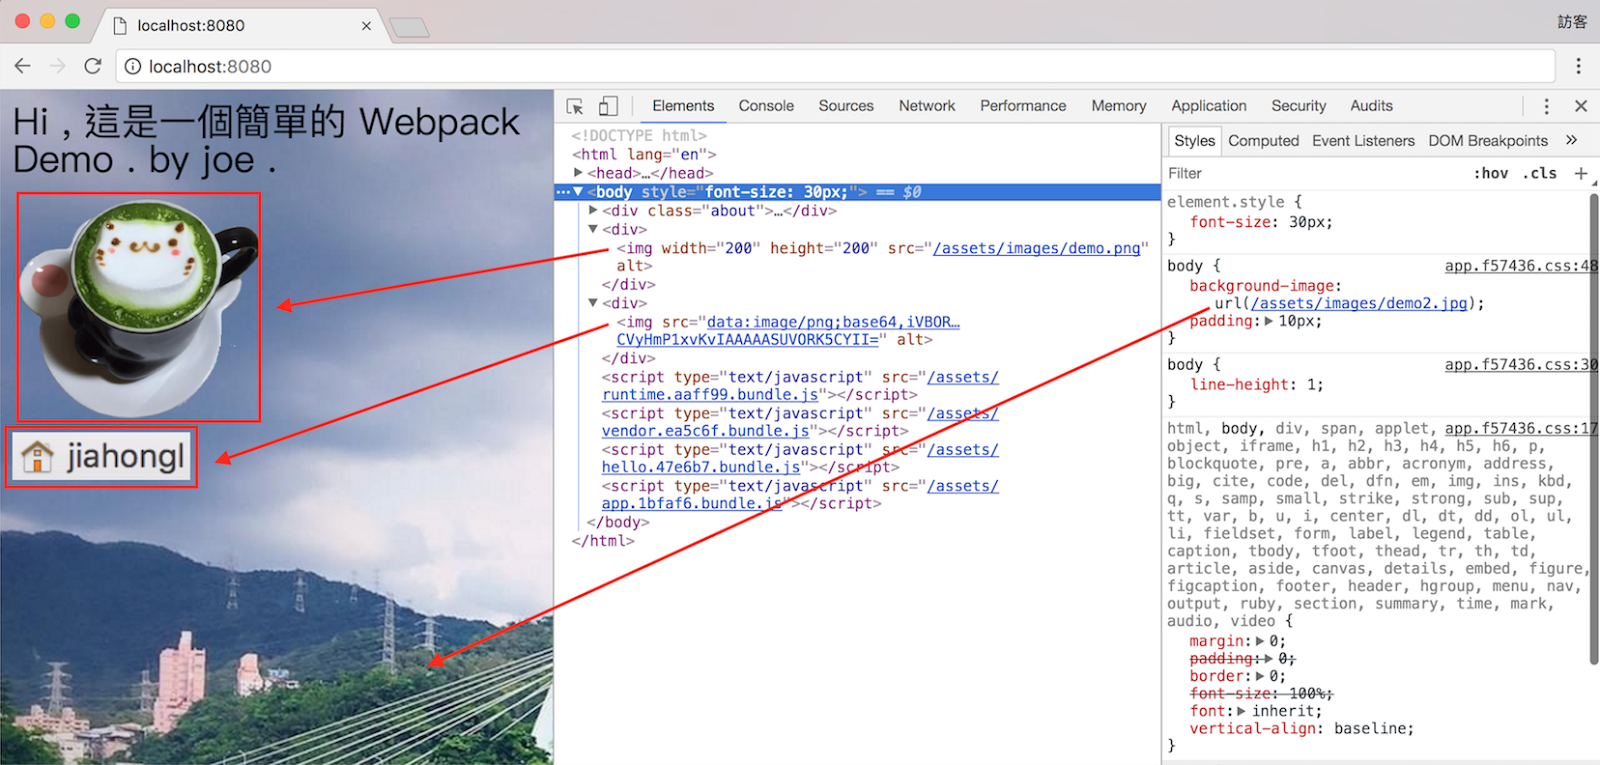Toggle the :hov element state panel
The width and height of the screenshot is (1600, 765).
coord(1491,173)
